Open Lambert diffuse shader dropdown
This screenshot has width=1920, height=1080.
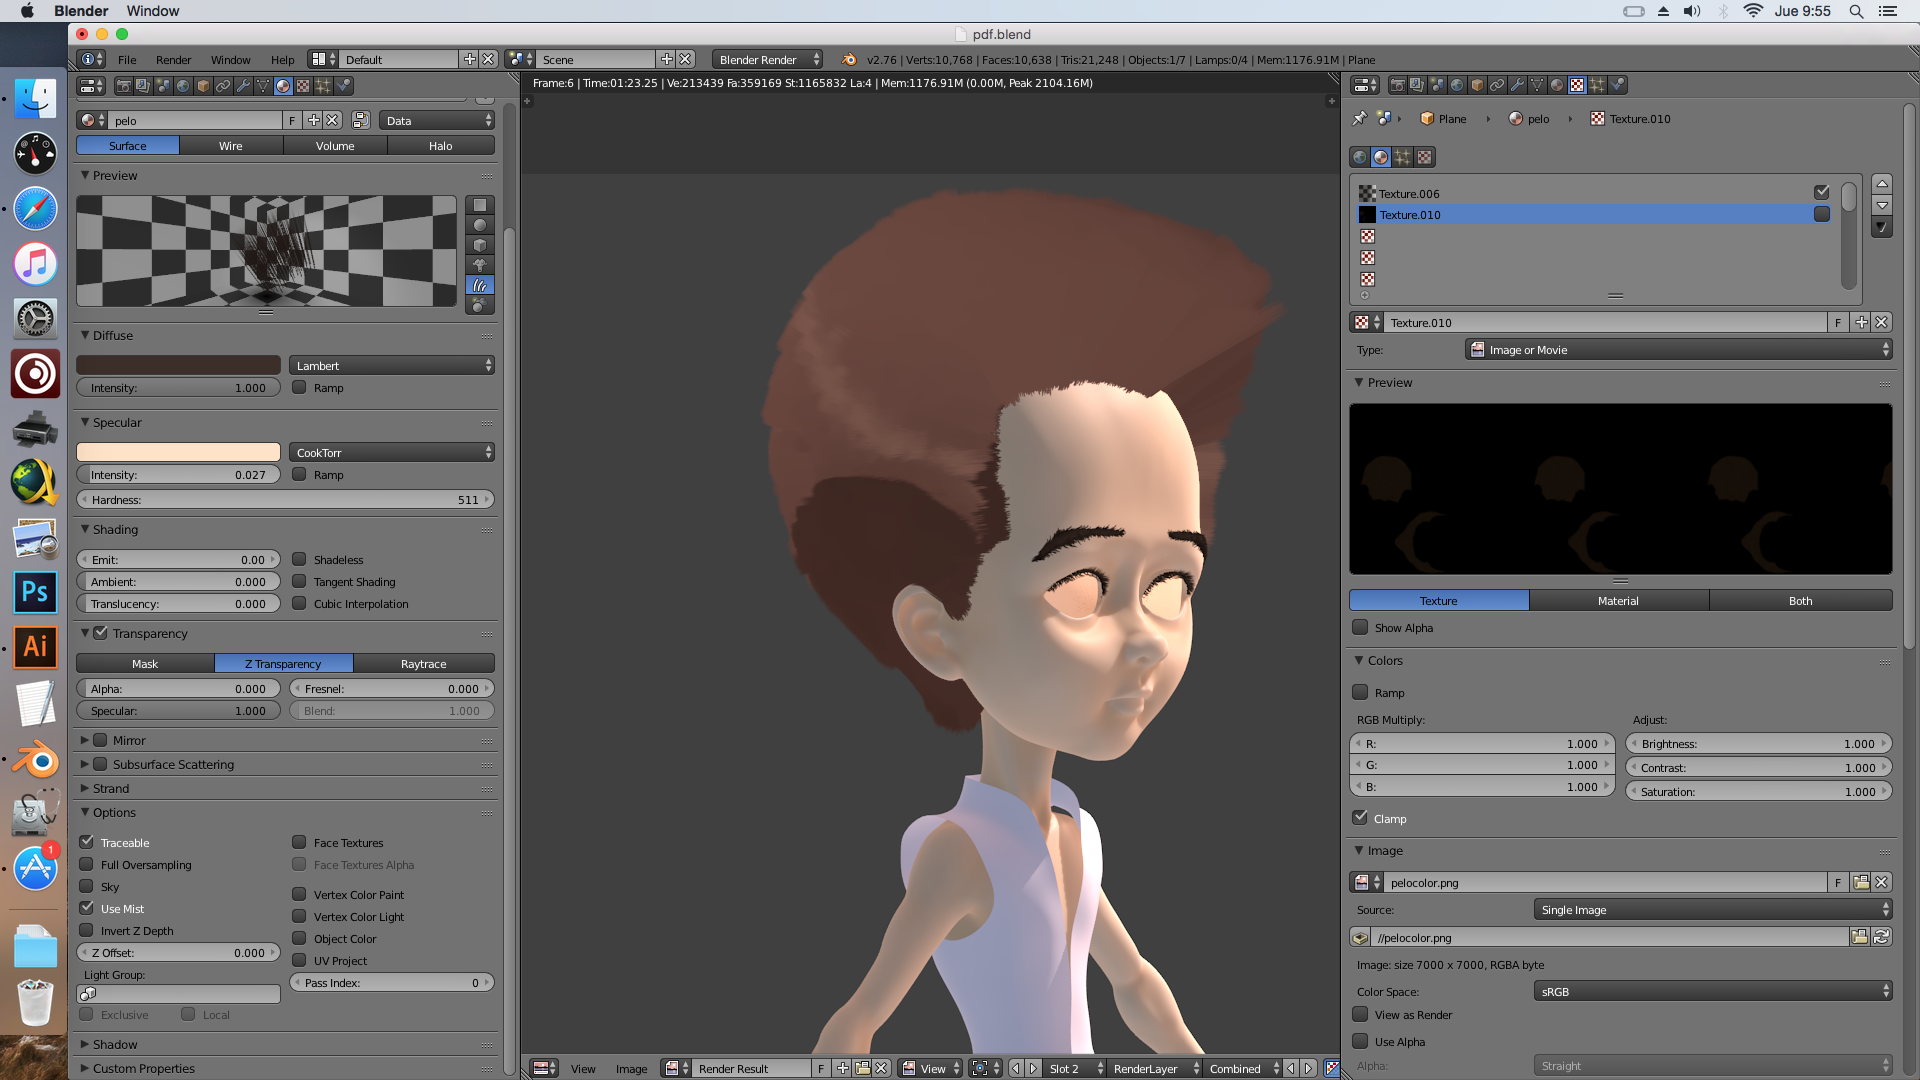(392, 365)
